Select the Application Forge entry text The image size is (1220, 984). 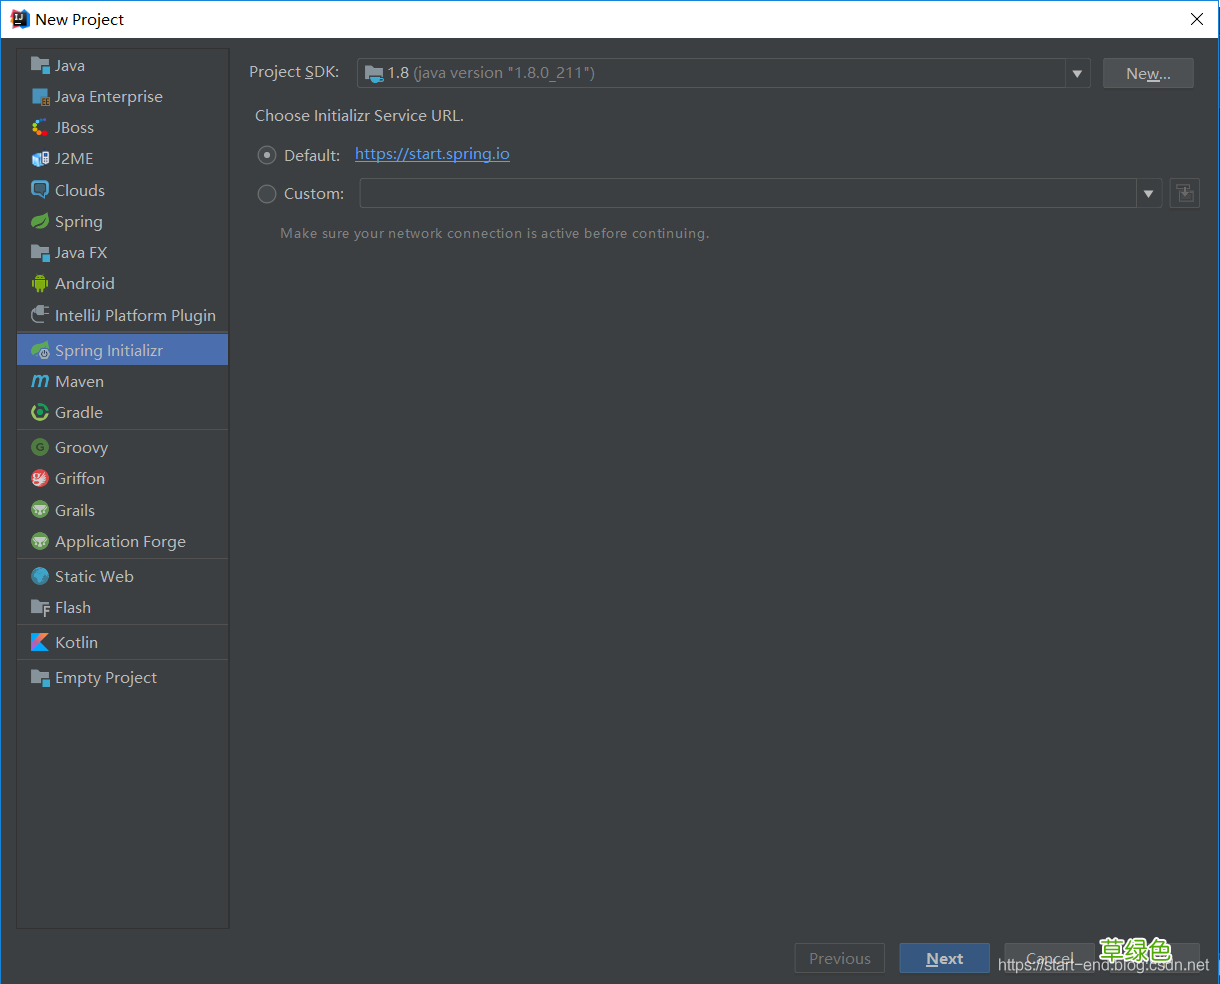(x=121, y=541)
